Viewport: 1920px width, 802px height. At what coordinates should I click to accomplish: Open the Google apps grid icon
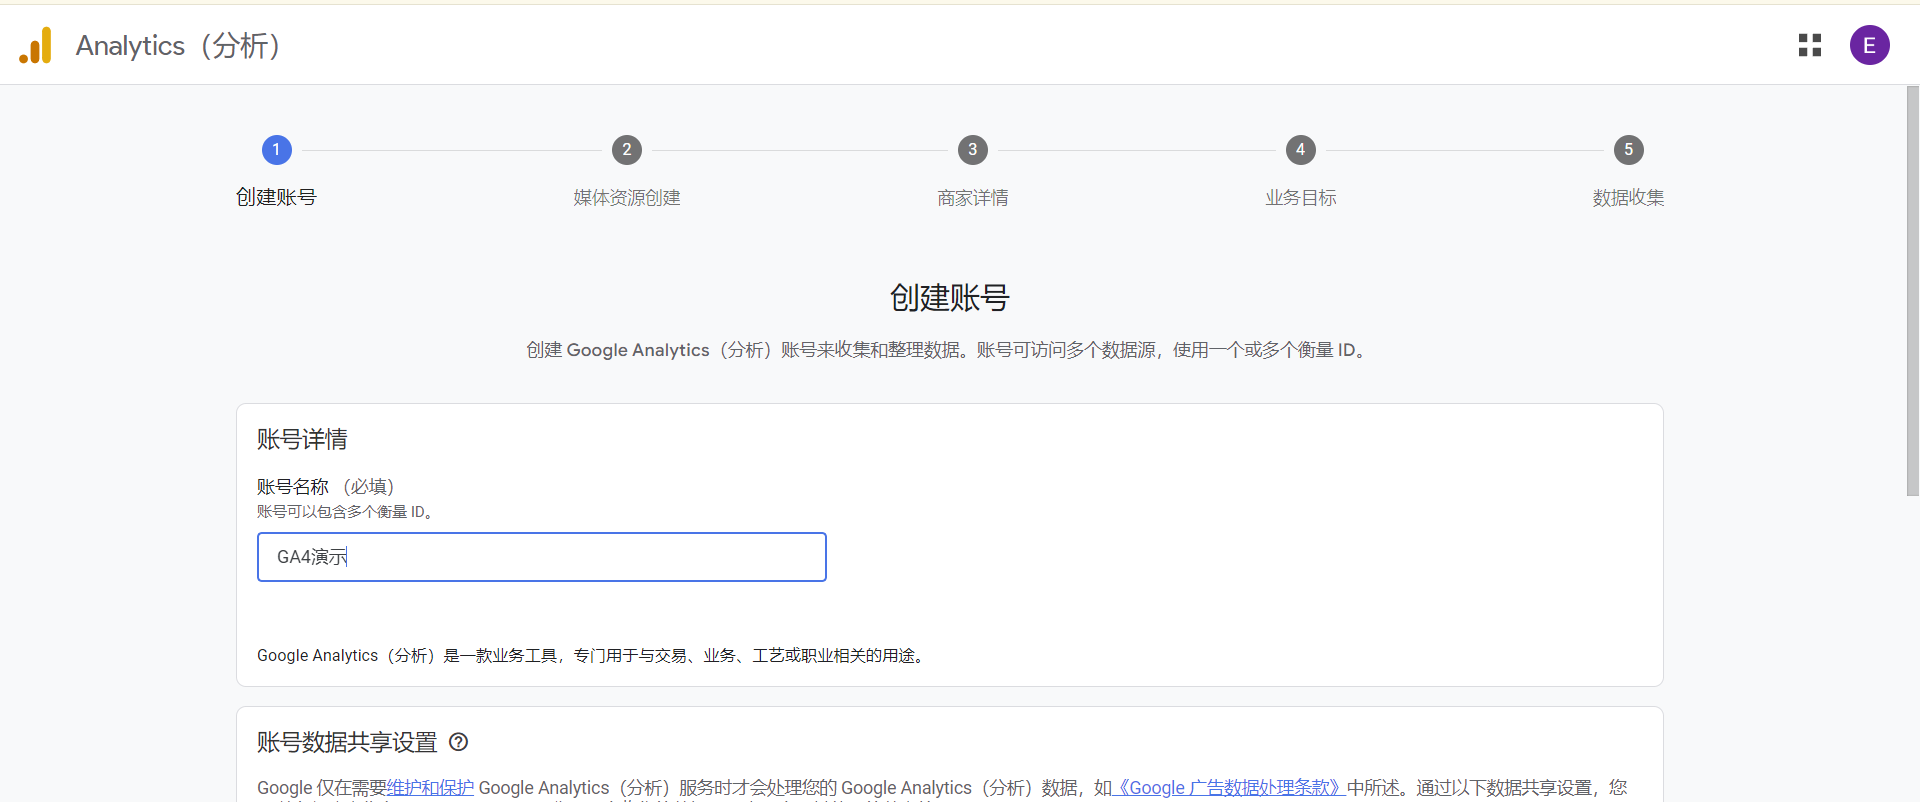[x=1810, y=45]
